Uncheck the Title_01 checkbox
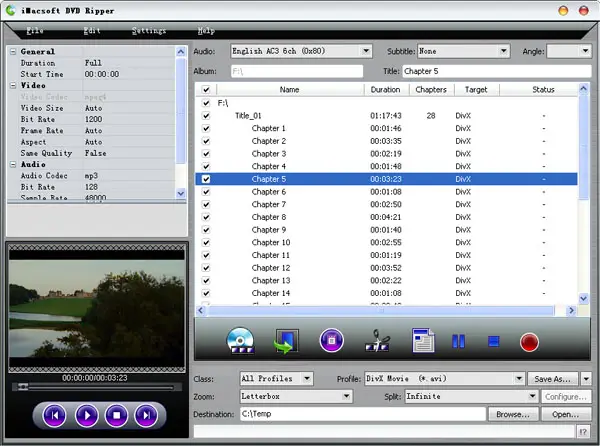 pyautogui.click(x=206, y=116)
